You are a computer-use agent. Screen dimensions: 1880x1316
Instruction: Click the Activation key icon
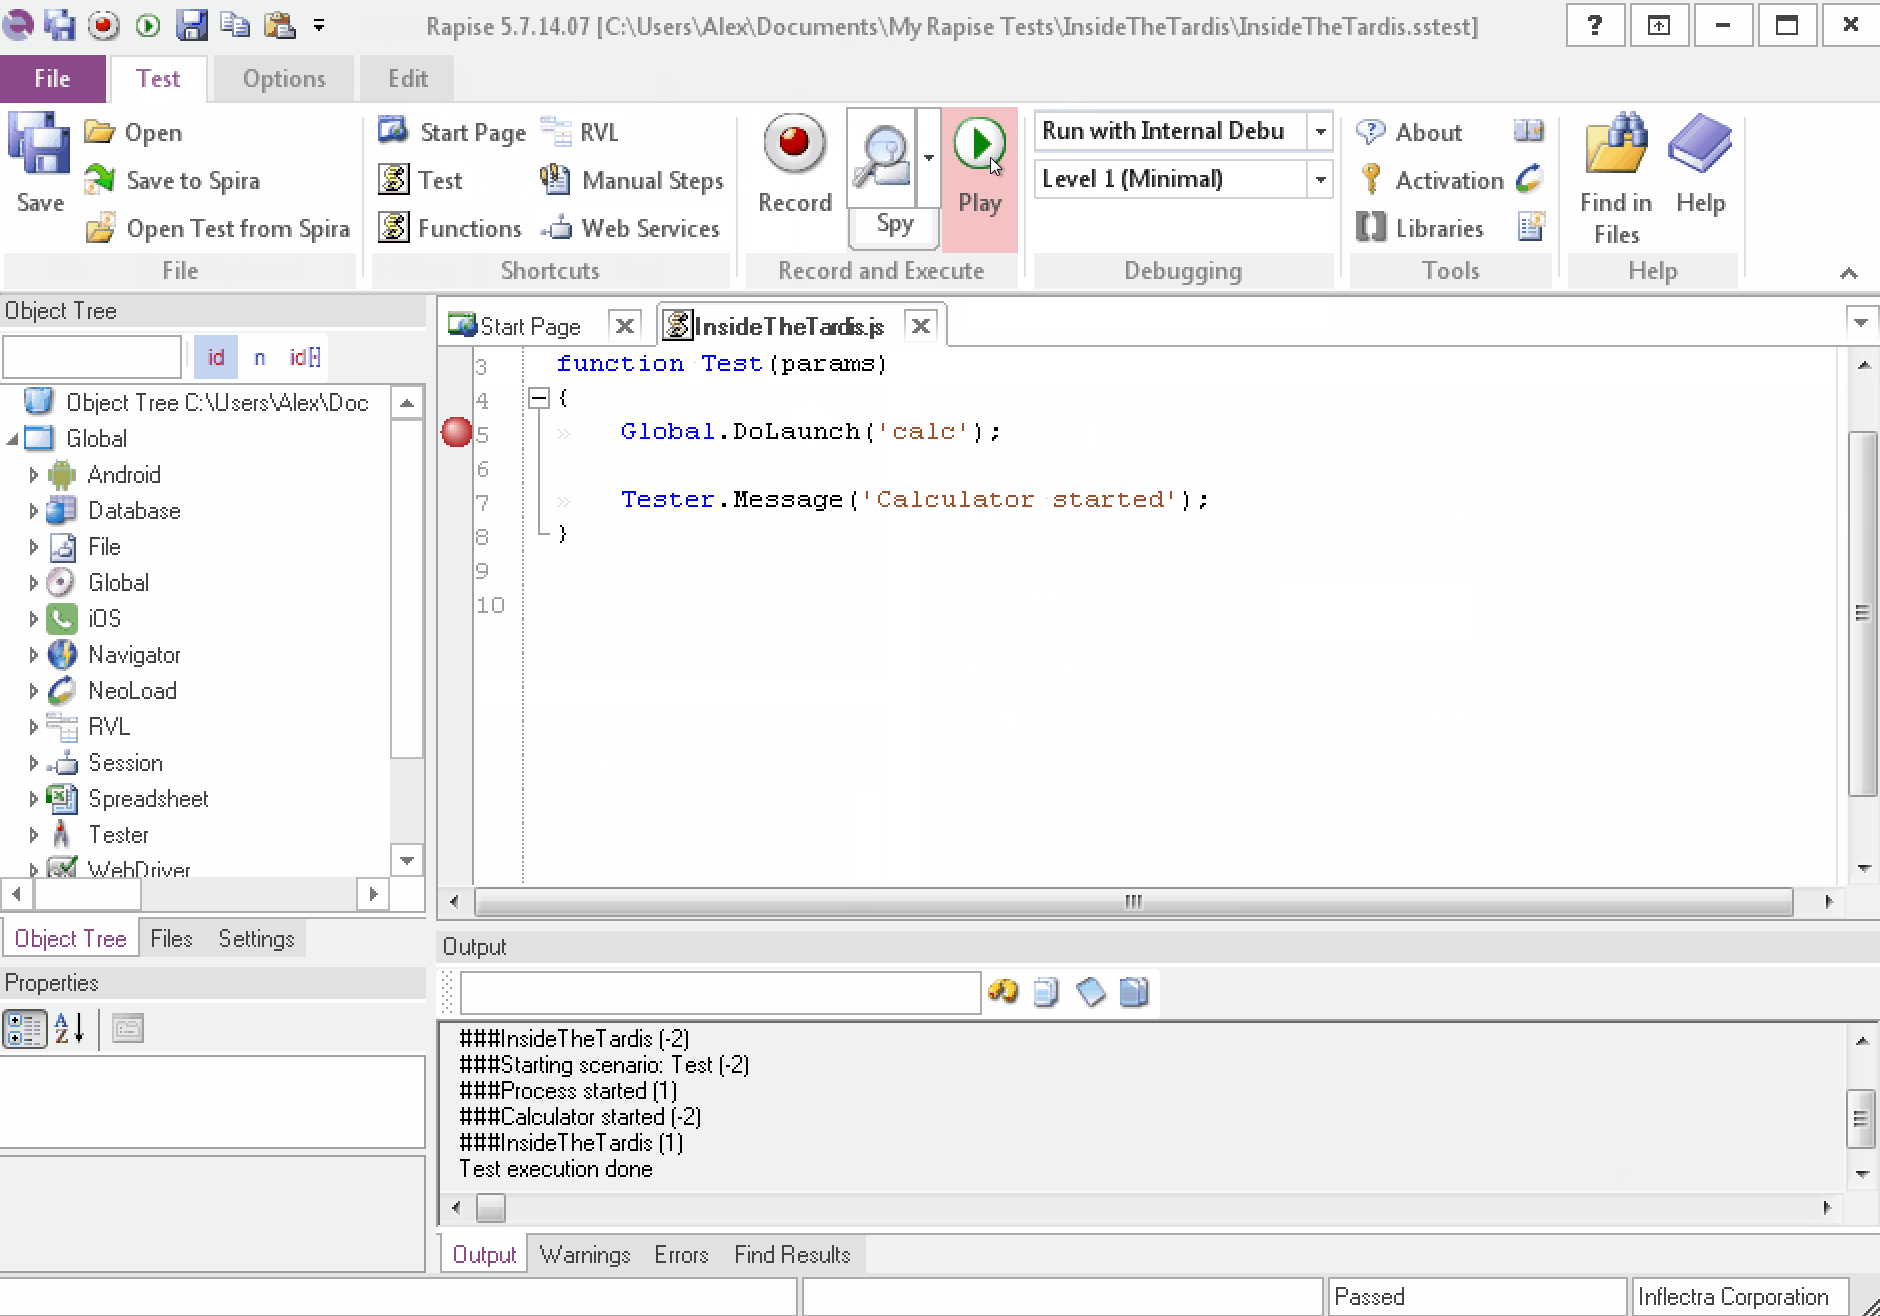tap(1371, 180)
